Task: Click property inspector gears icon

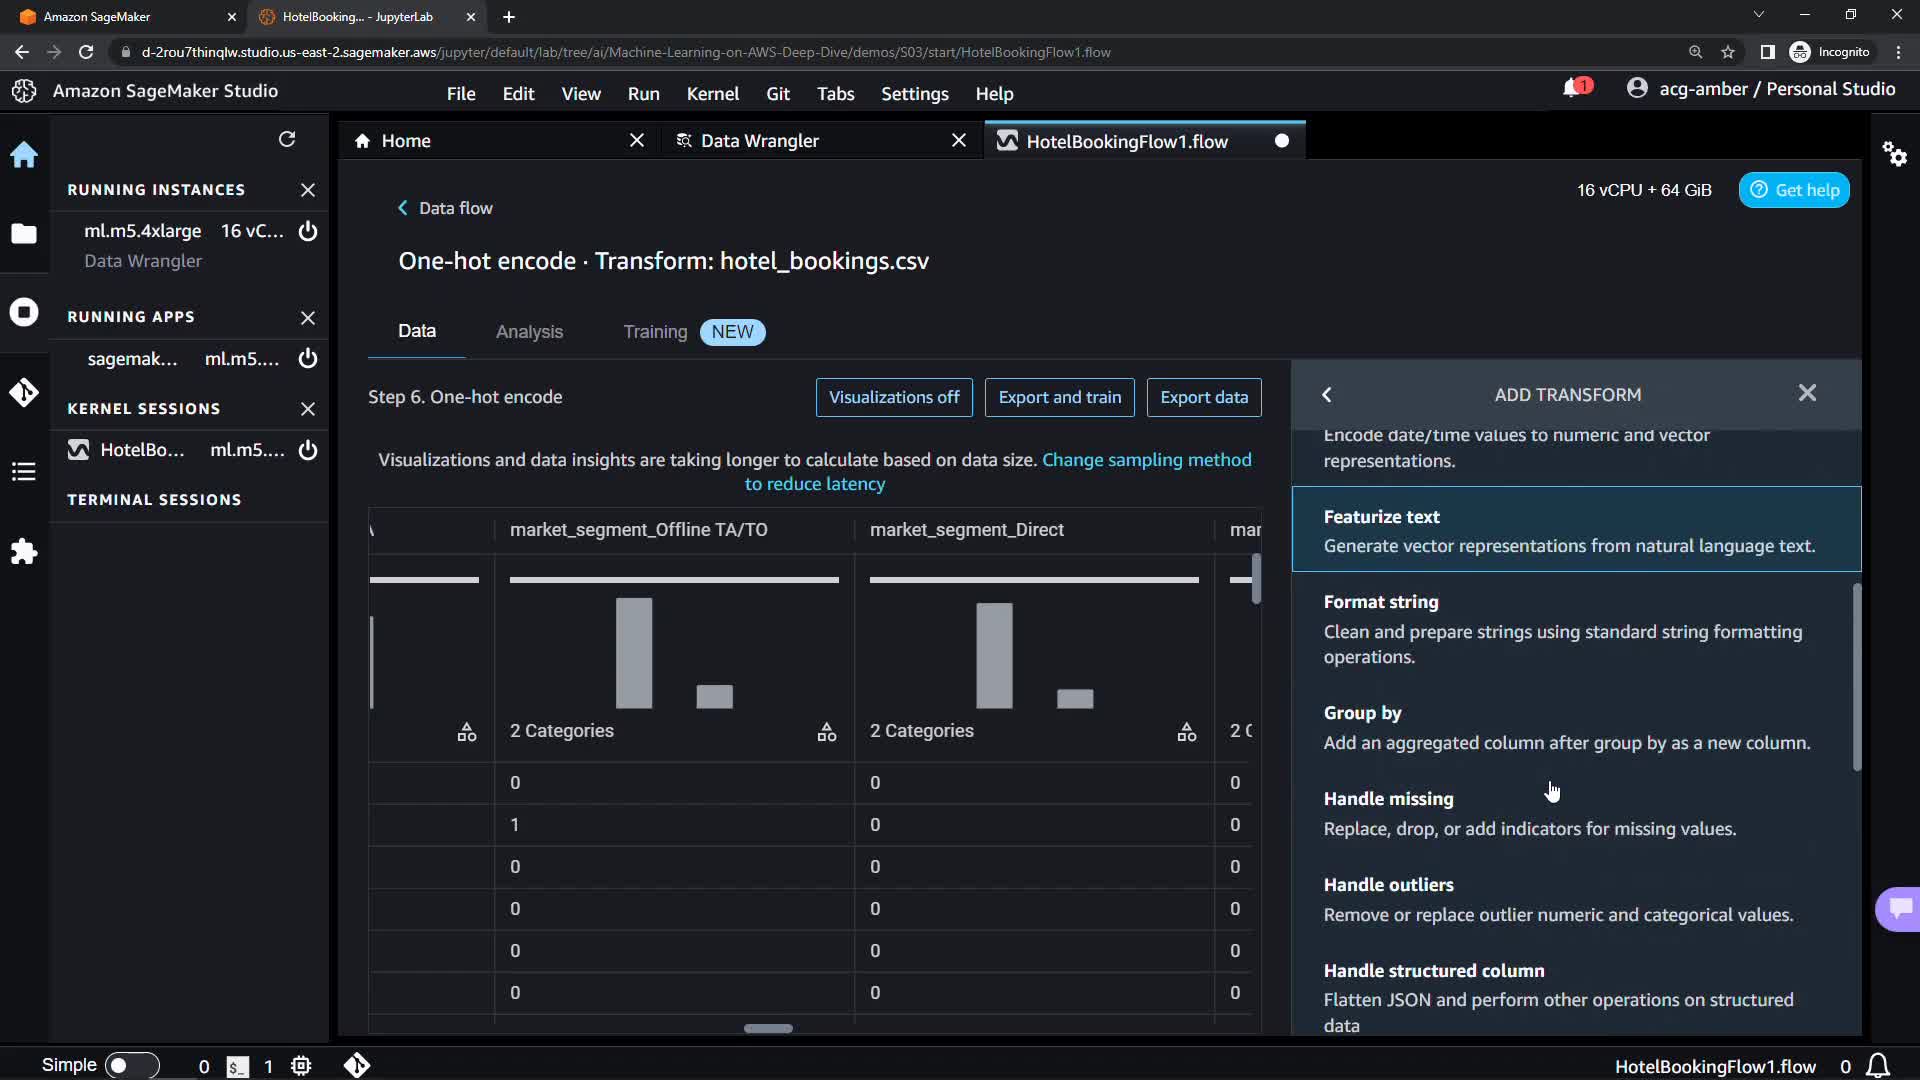Action: [x=1894, y=154]
